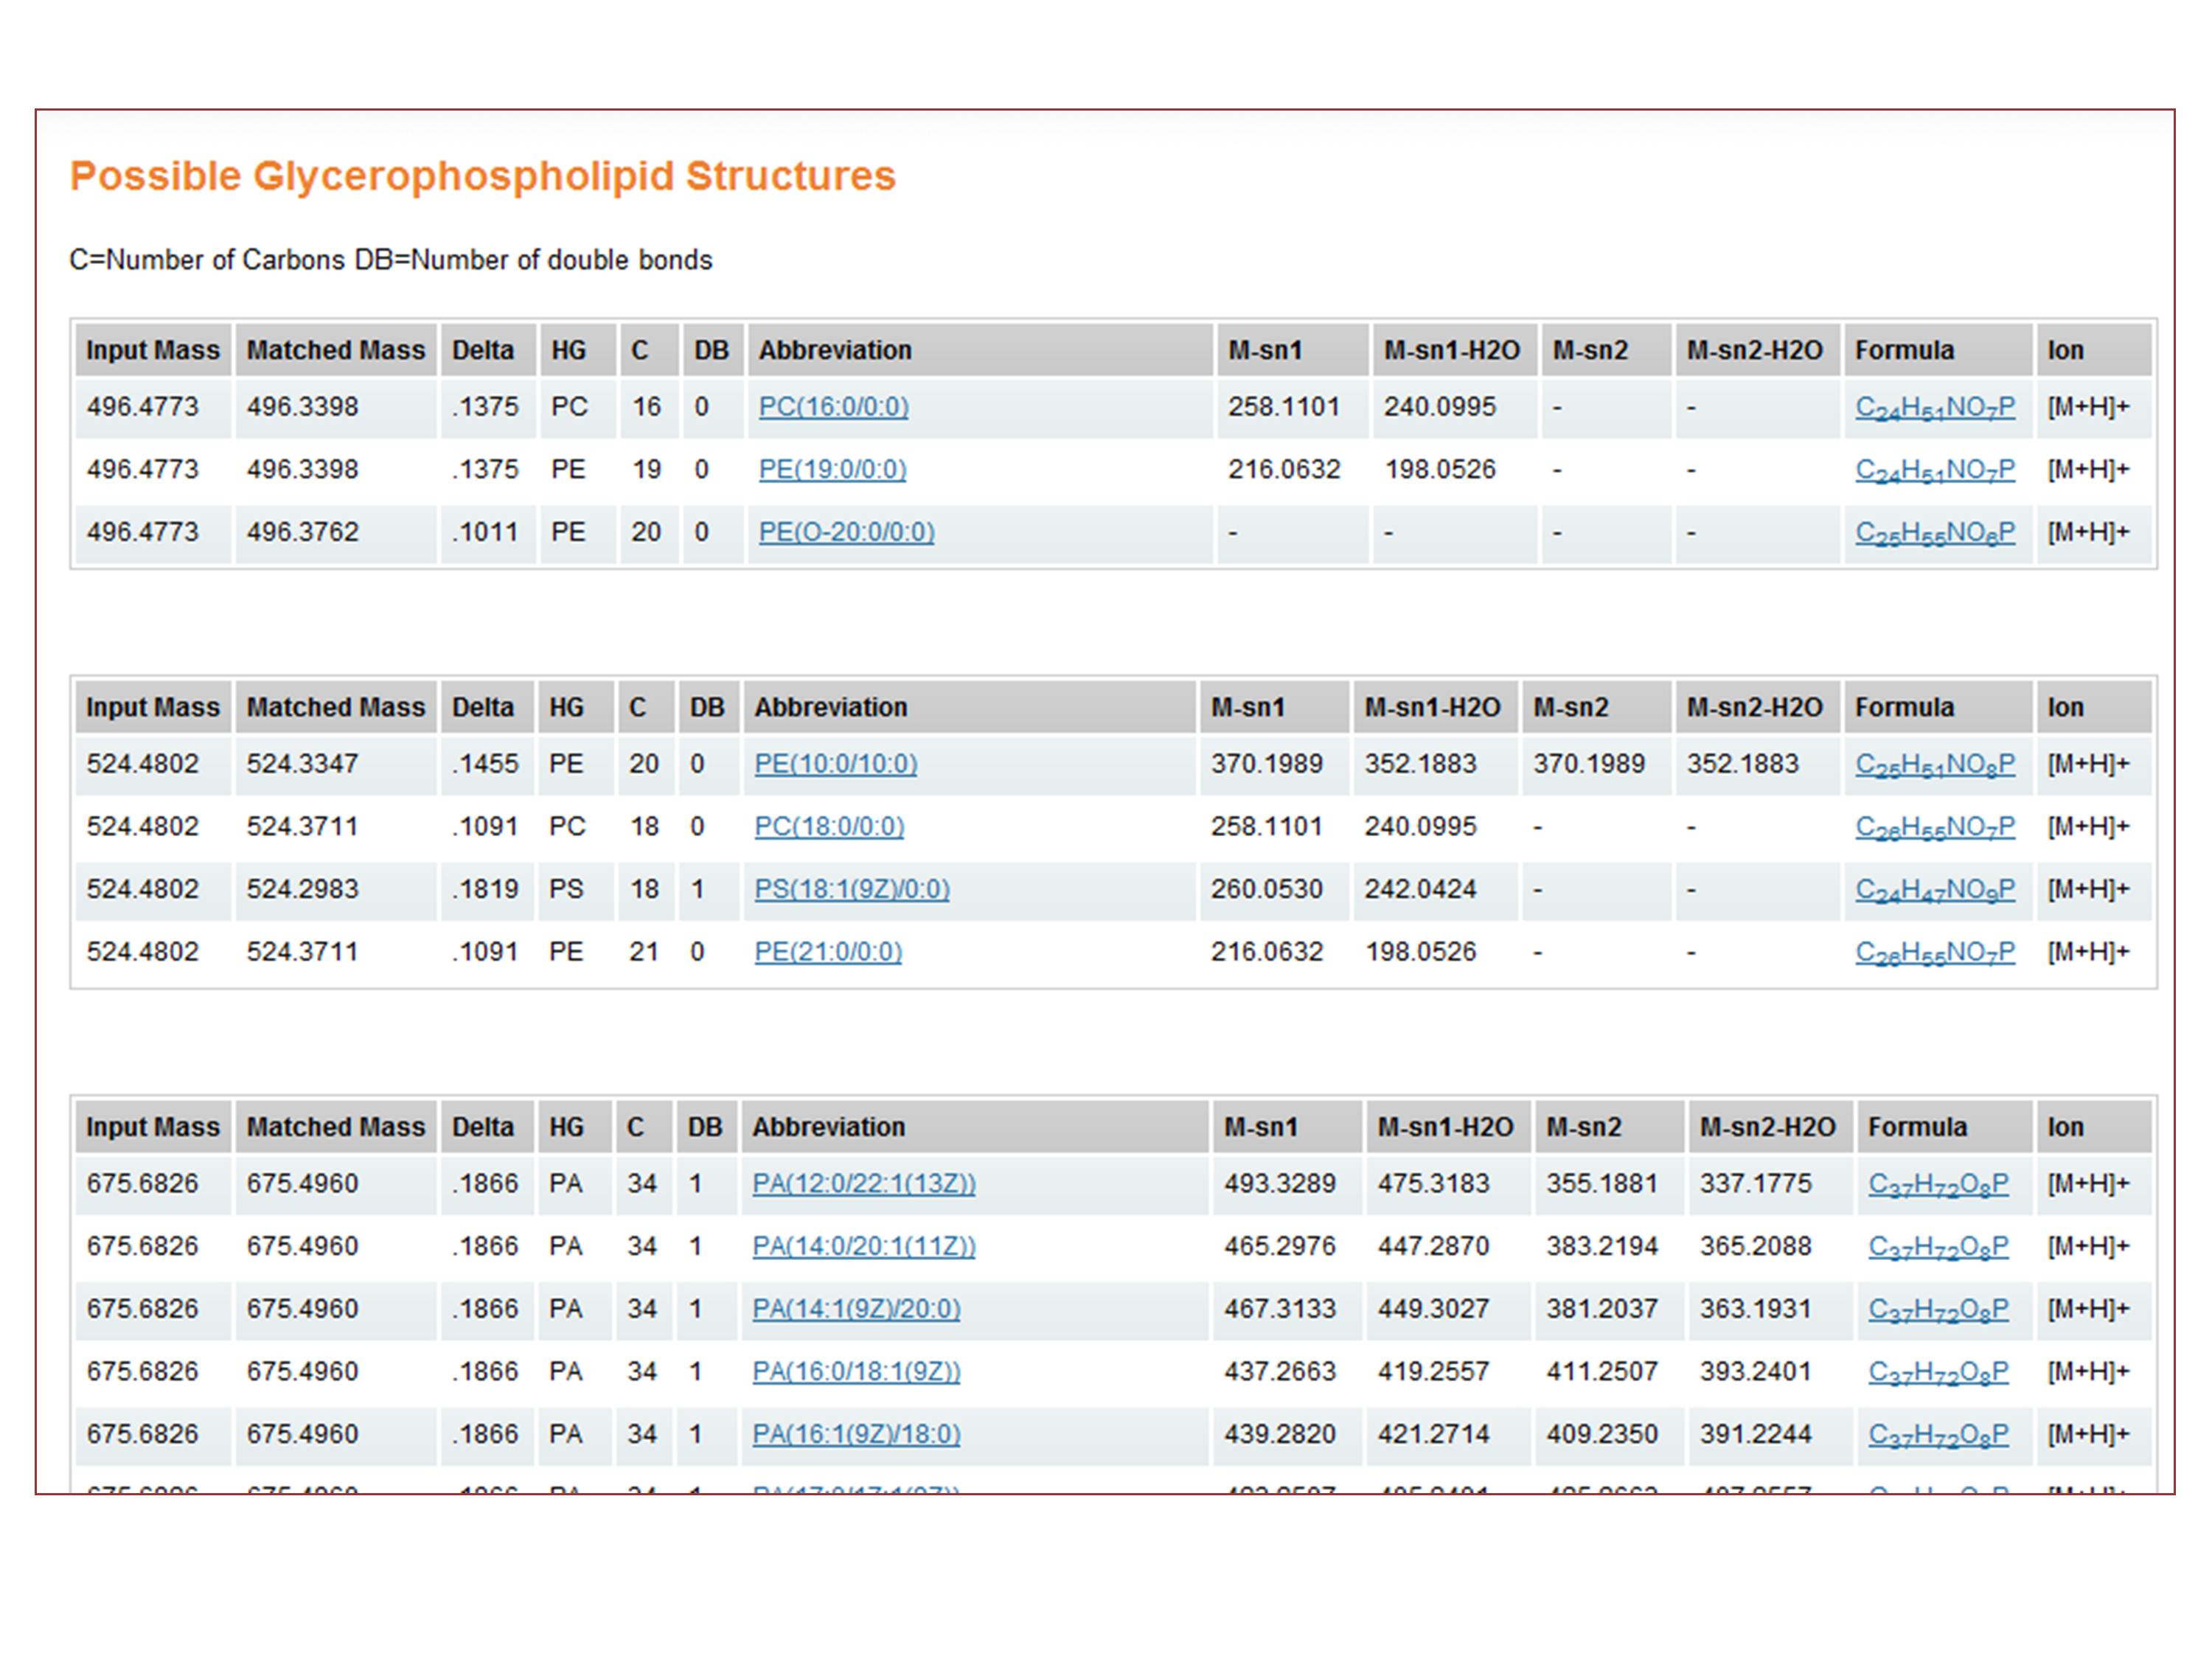Click the C37H72O8P formula in the PA(12:0/22:1(13Z)) row
Viewport: 2212px width, 1659px height.
[x=1938, y=1185]
